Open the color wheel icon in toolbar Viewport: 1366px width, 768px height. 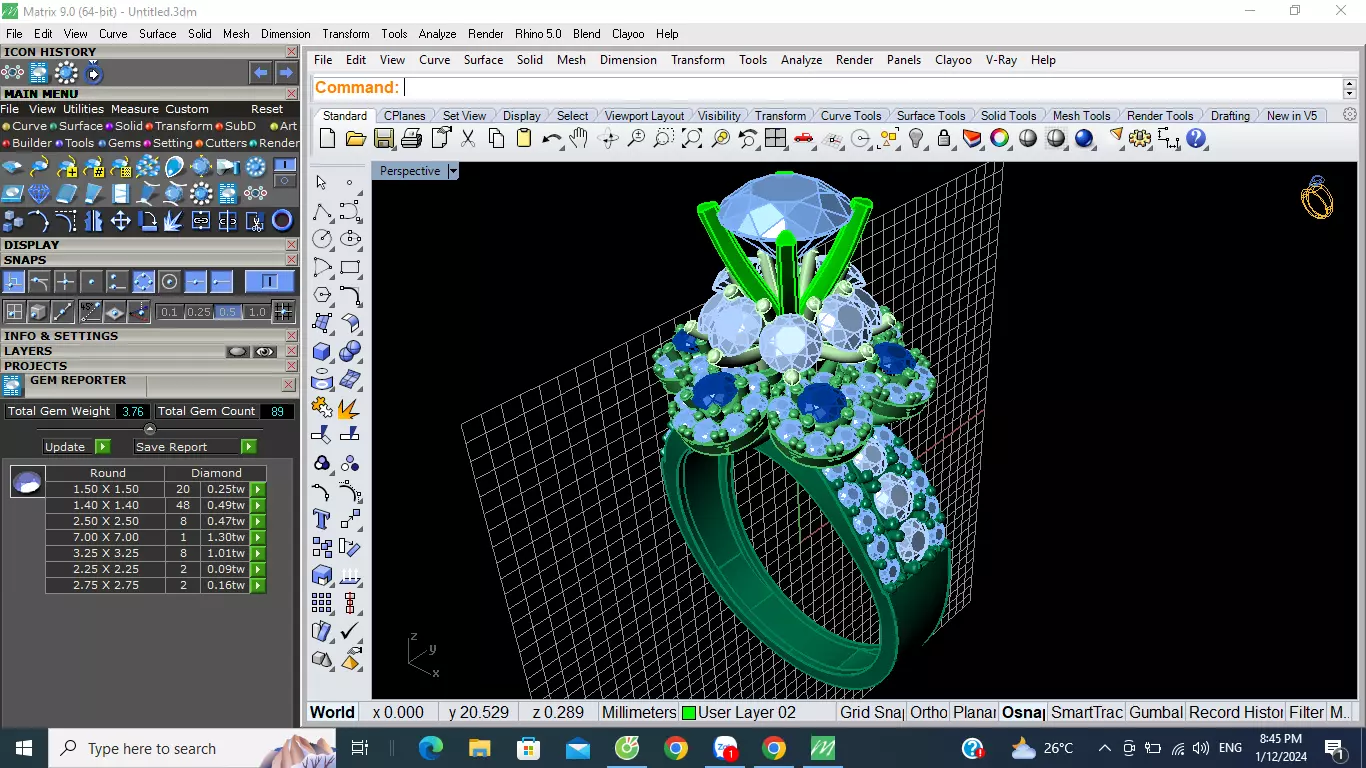coord(1000,139)
